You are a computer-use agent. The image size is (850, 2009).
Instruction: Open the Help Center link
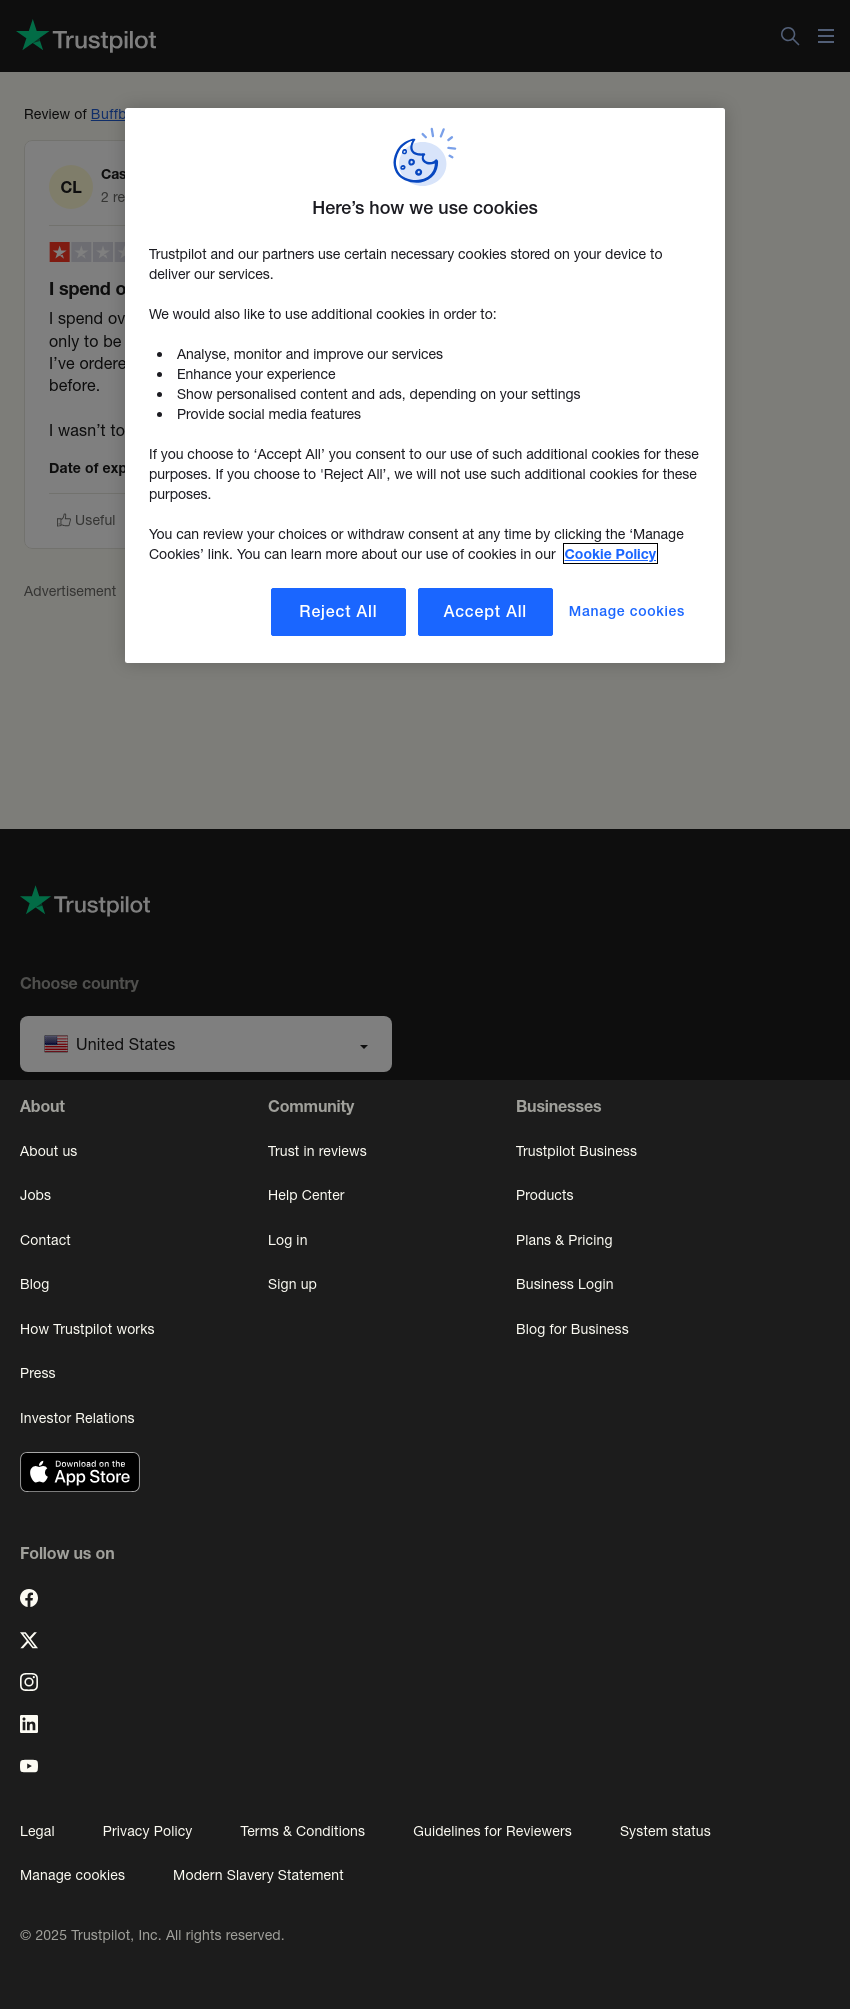point(306,1195)
